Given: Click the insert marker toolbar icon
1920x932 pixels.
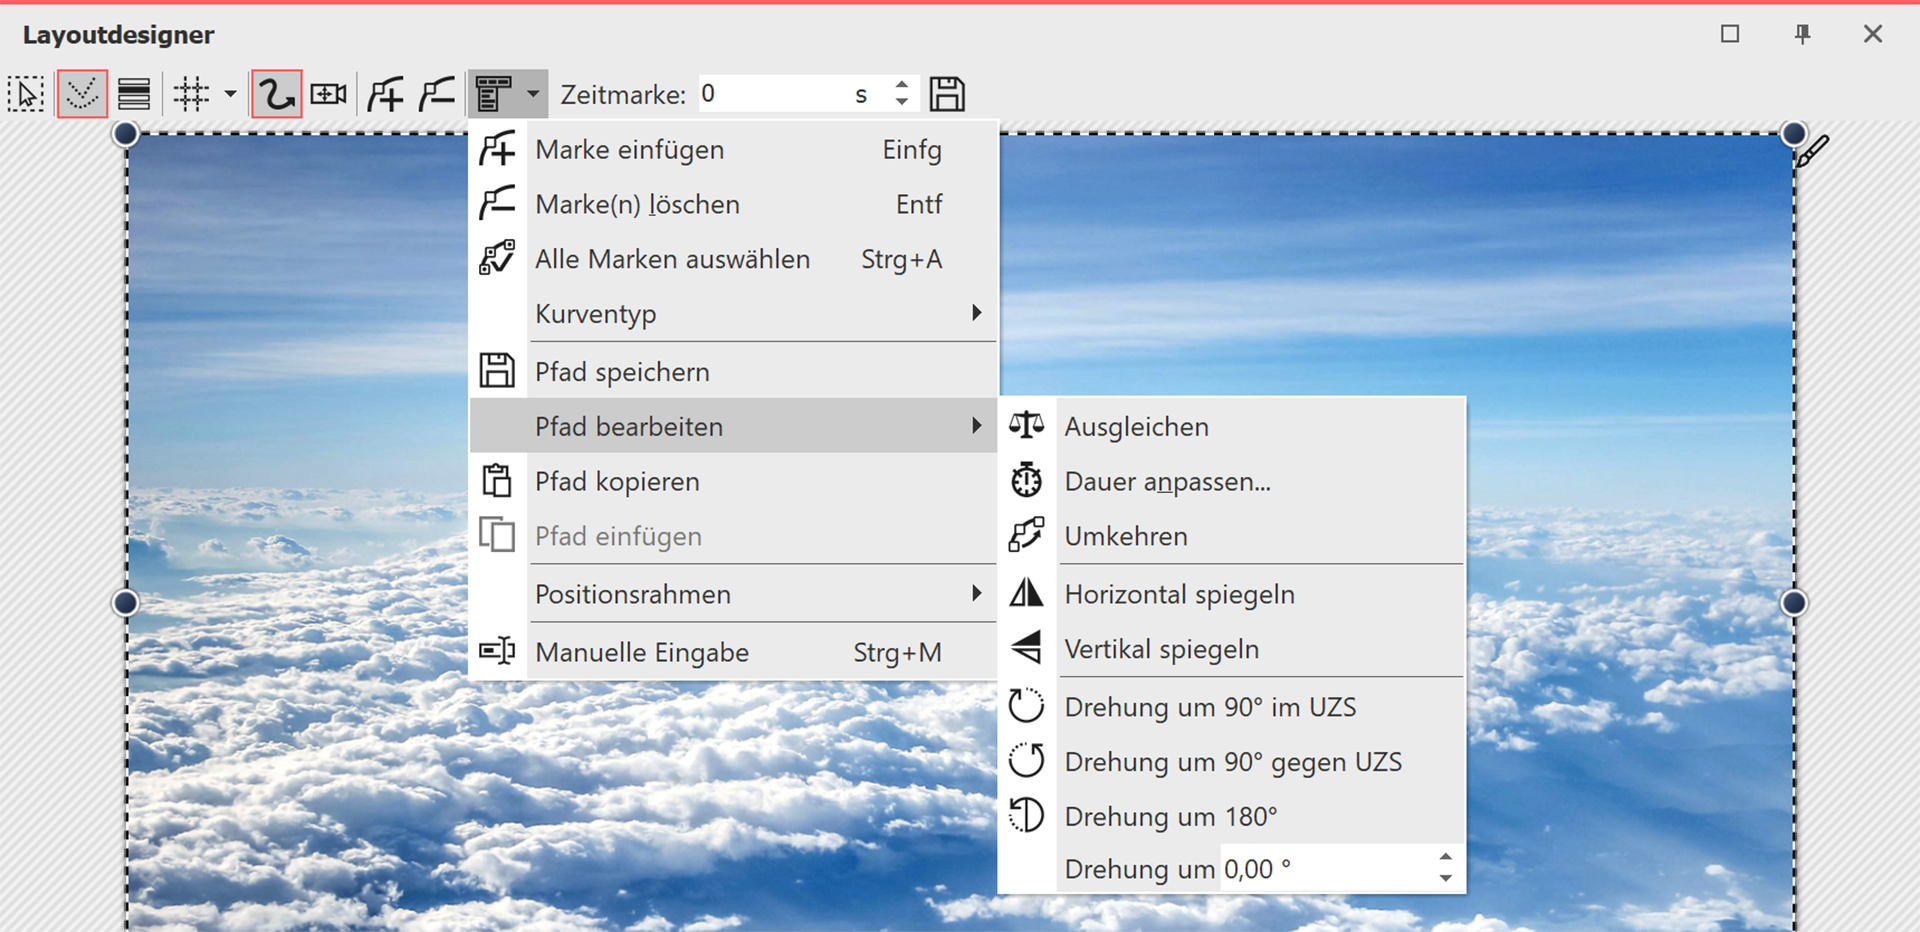Looking at the screenshot, I should pos(386,93).
